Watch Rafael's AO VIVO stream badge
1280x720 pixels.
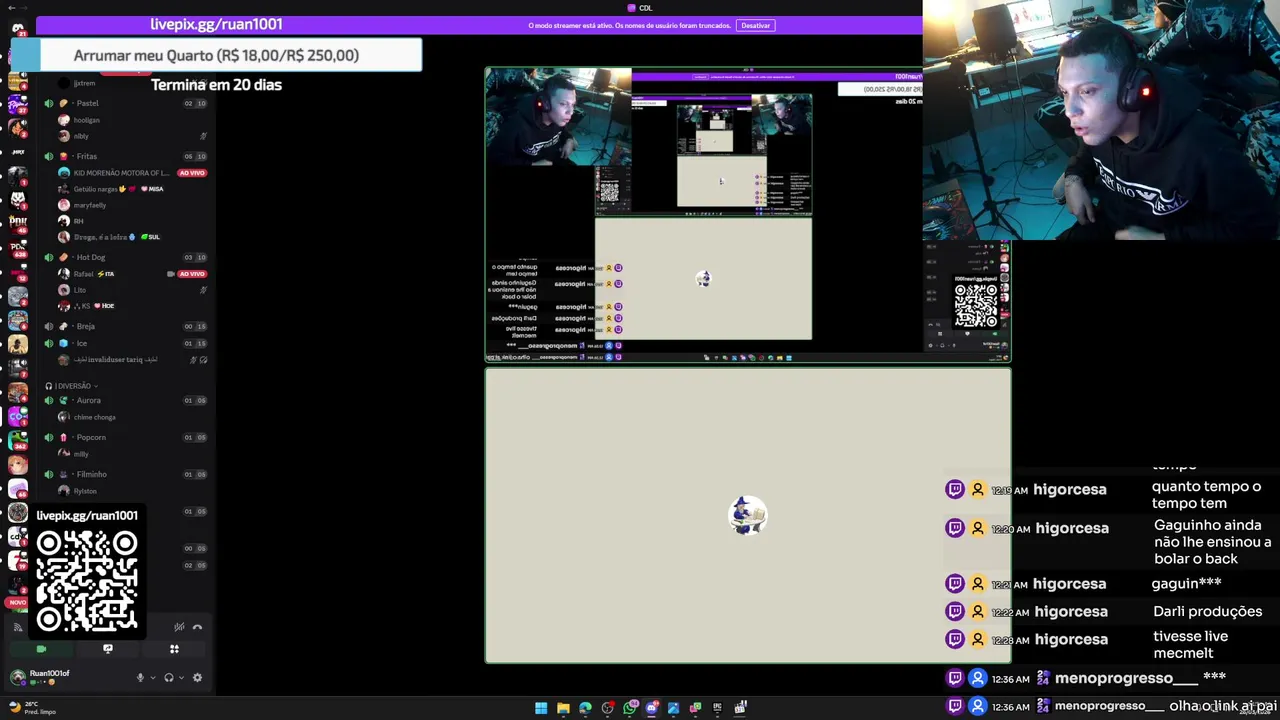click(x=192, y=274)
